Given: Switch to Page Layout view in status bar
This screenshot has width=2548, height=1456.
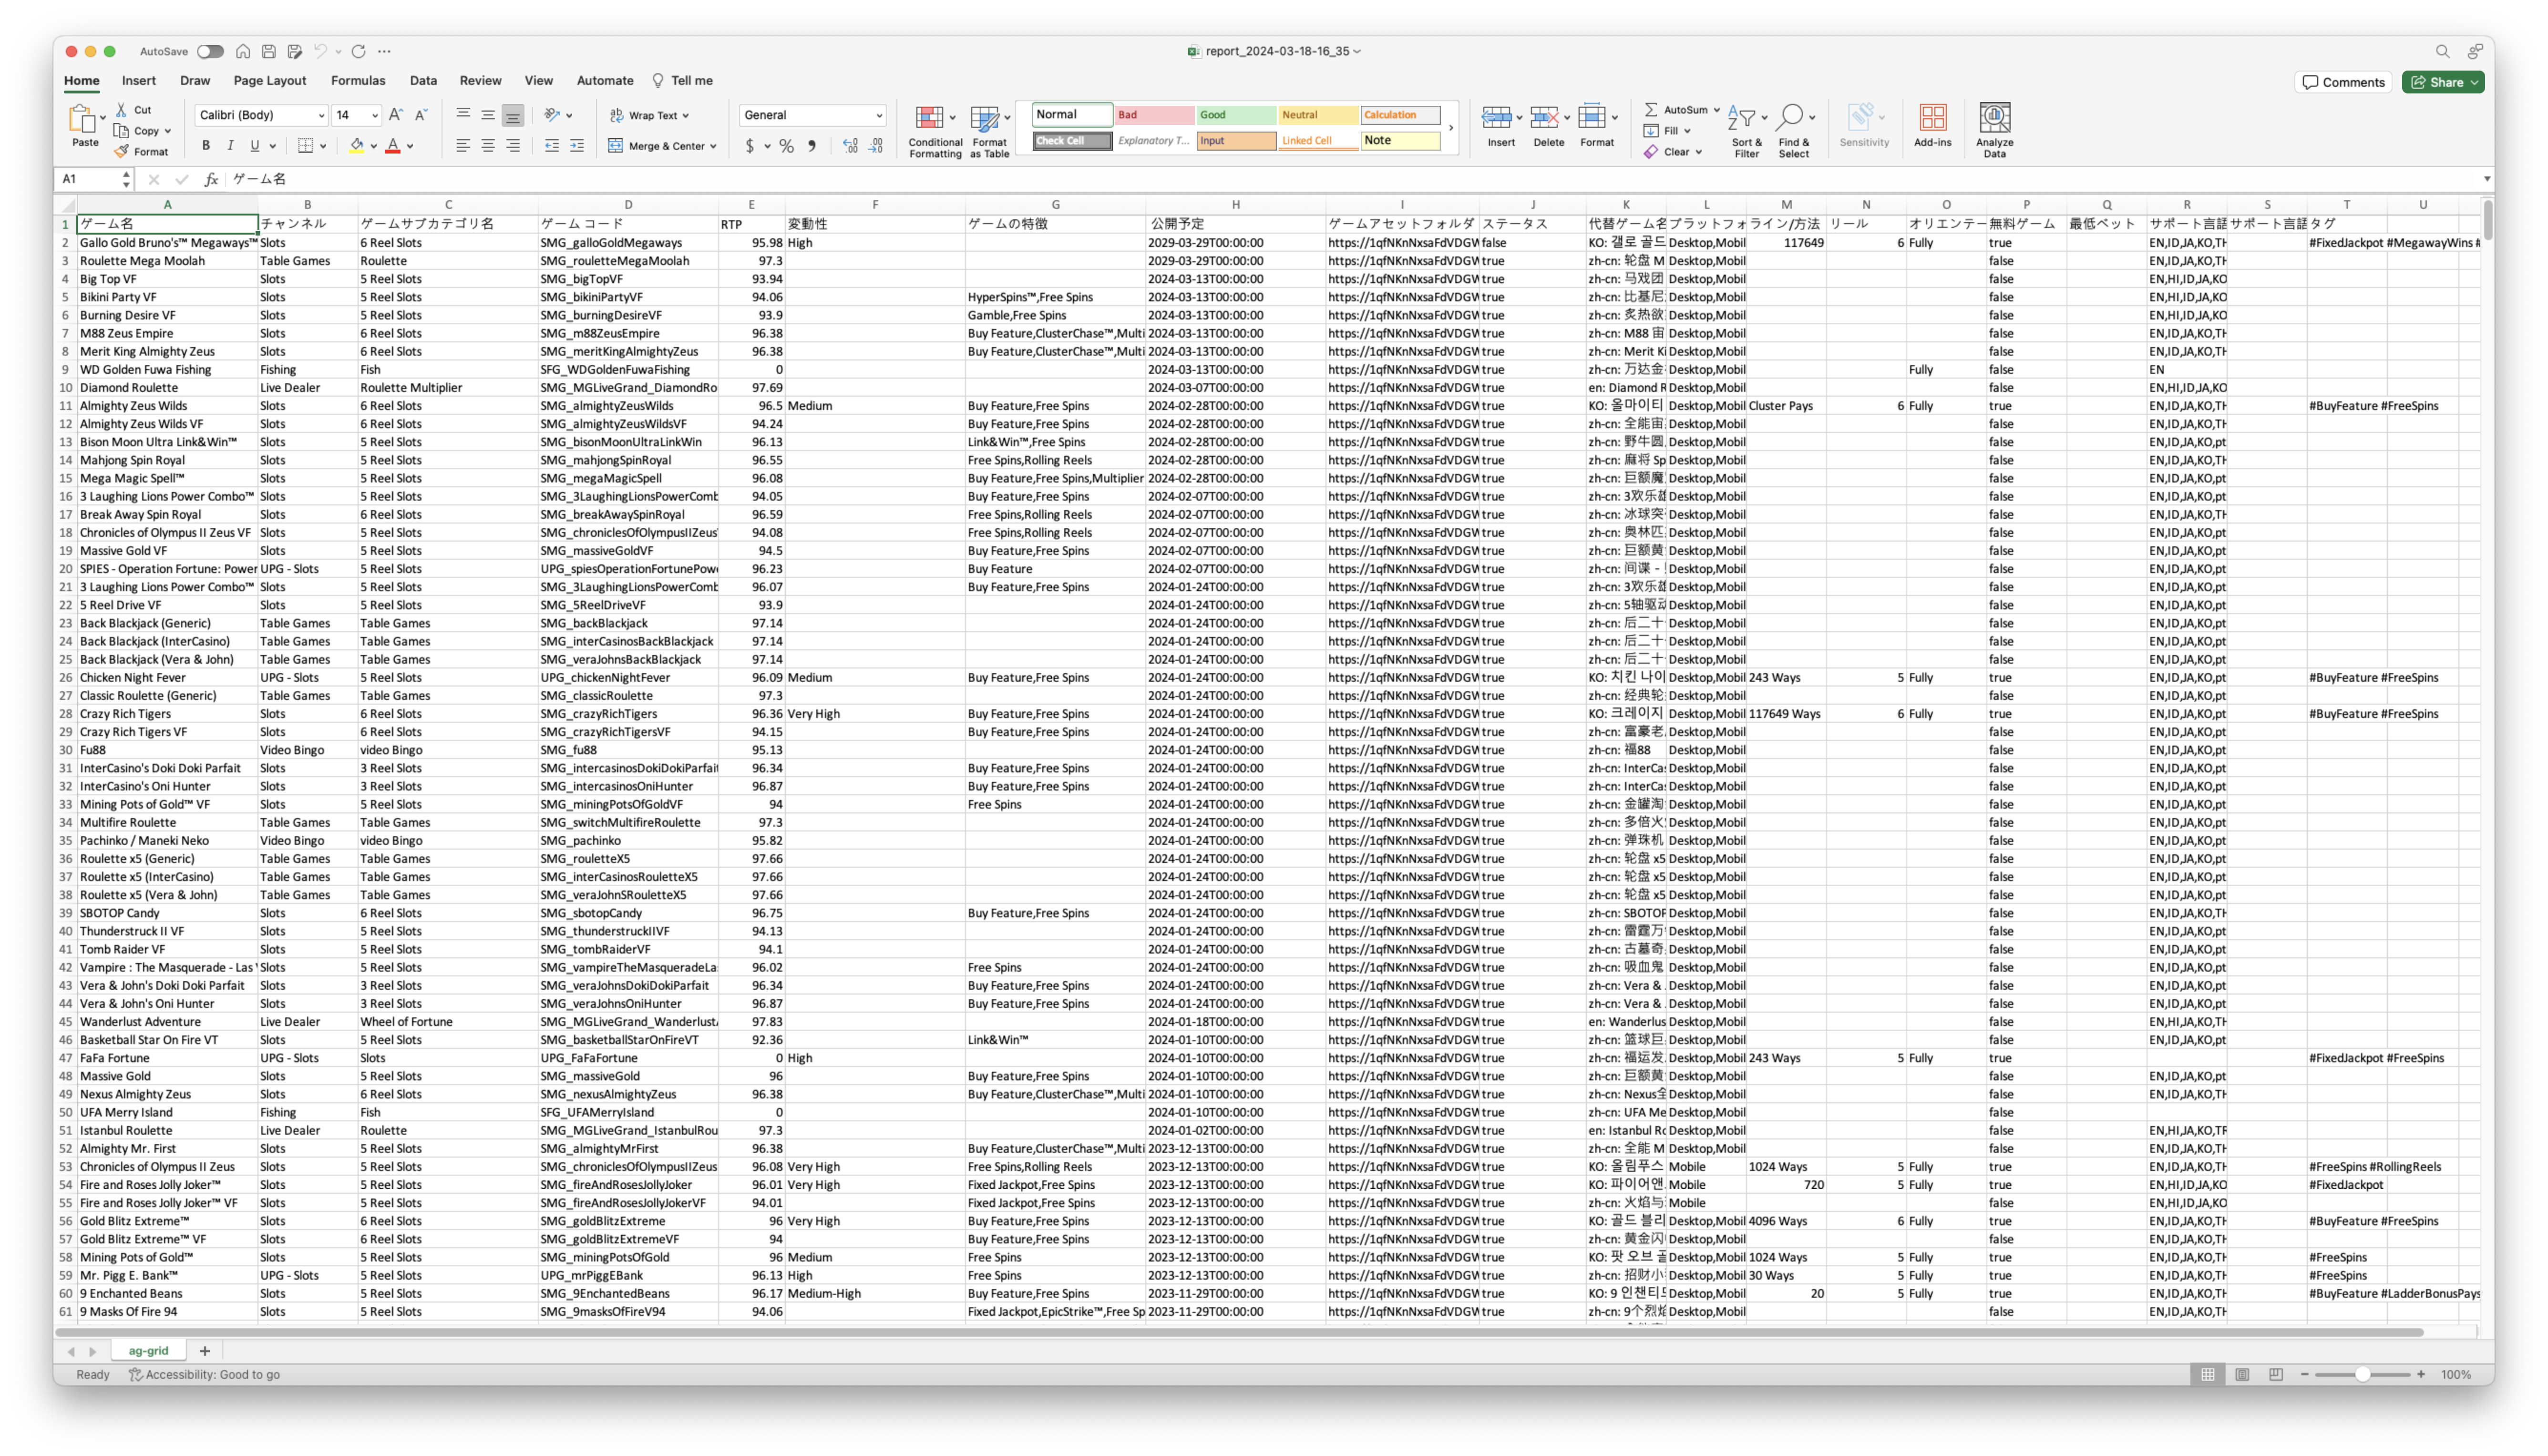Looking at the screenshot, I should click(x=2242, y=1375).
